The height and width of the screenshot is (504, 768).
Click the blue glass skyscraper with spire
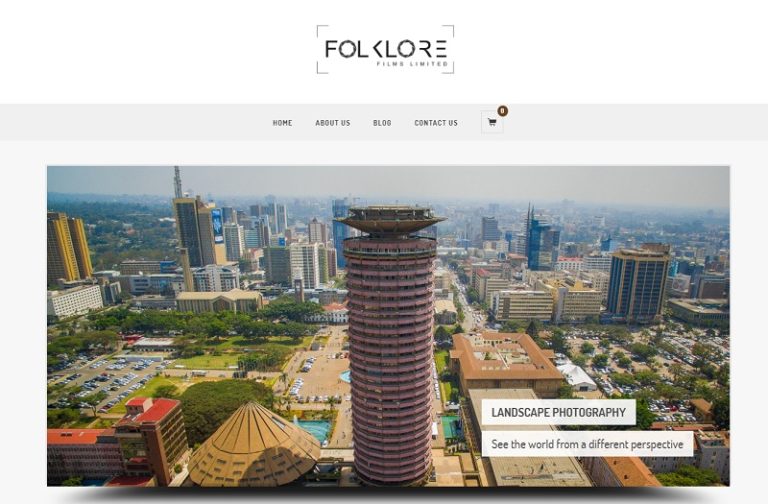[x=541, y=241]
